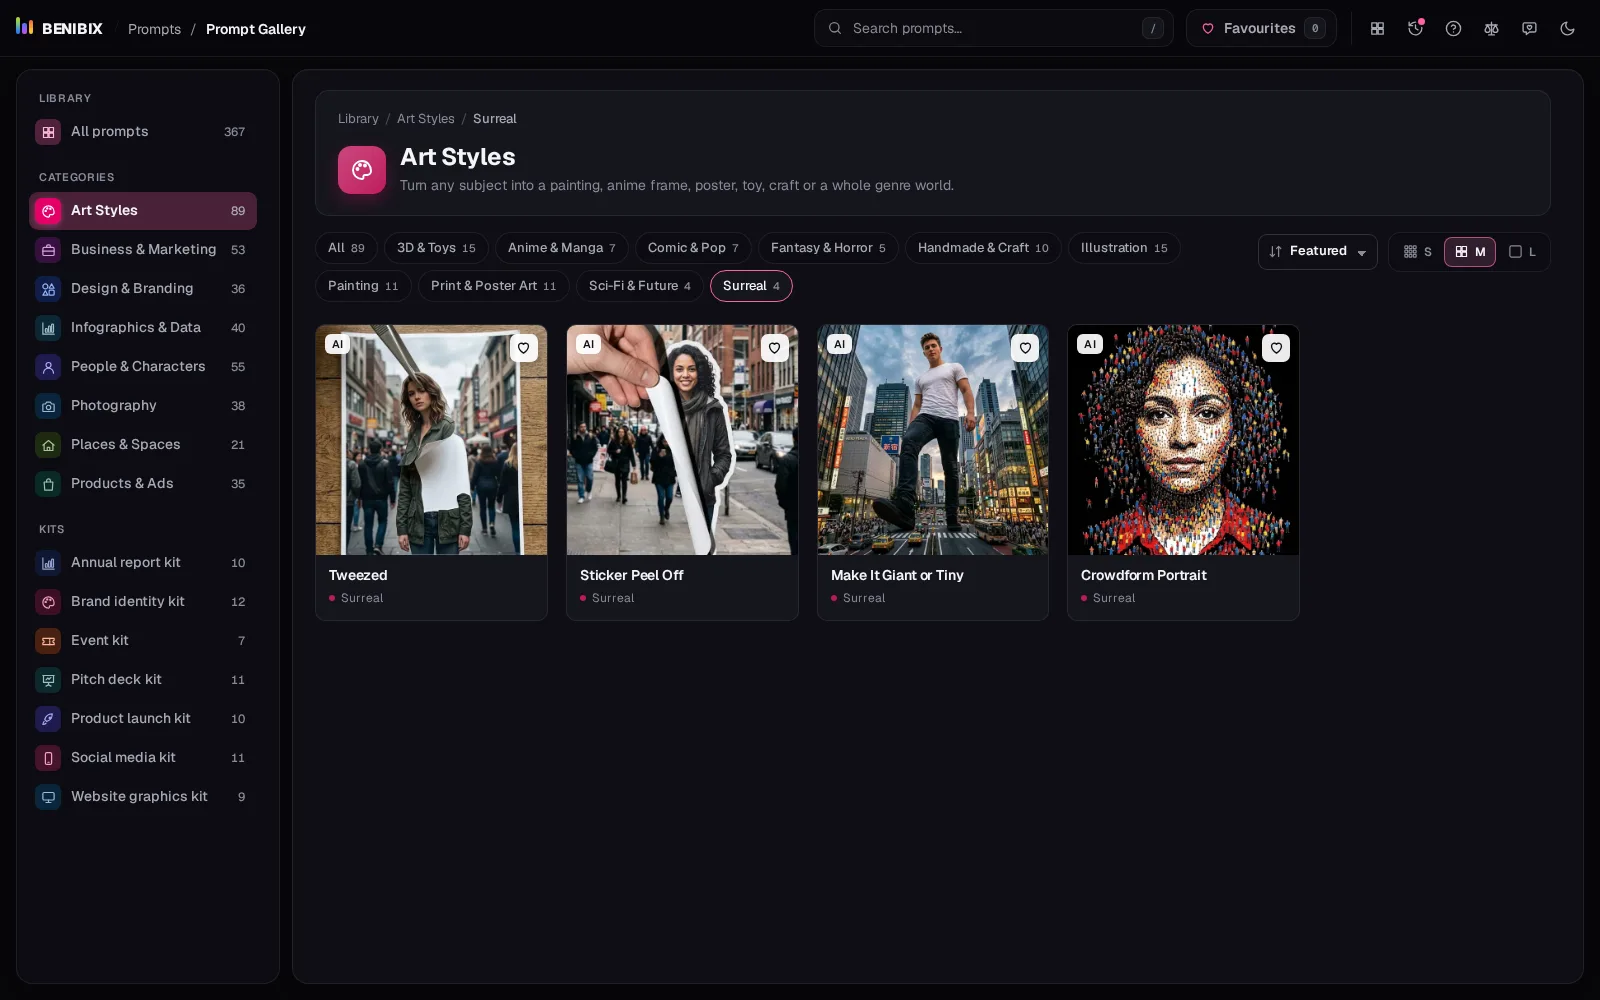The image size is (1600, 1000).
Task: Open All prompts in sidebar
Action: click(x=143, y=132)
